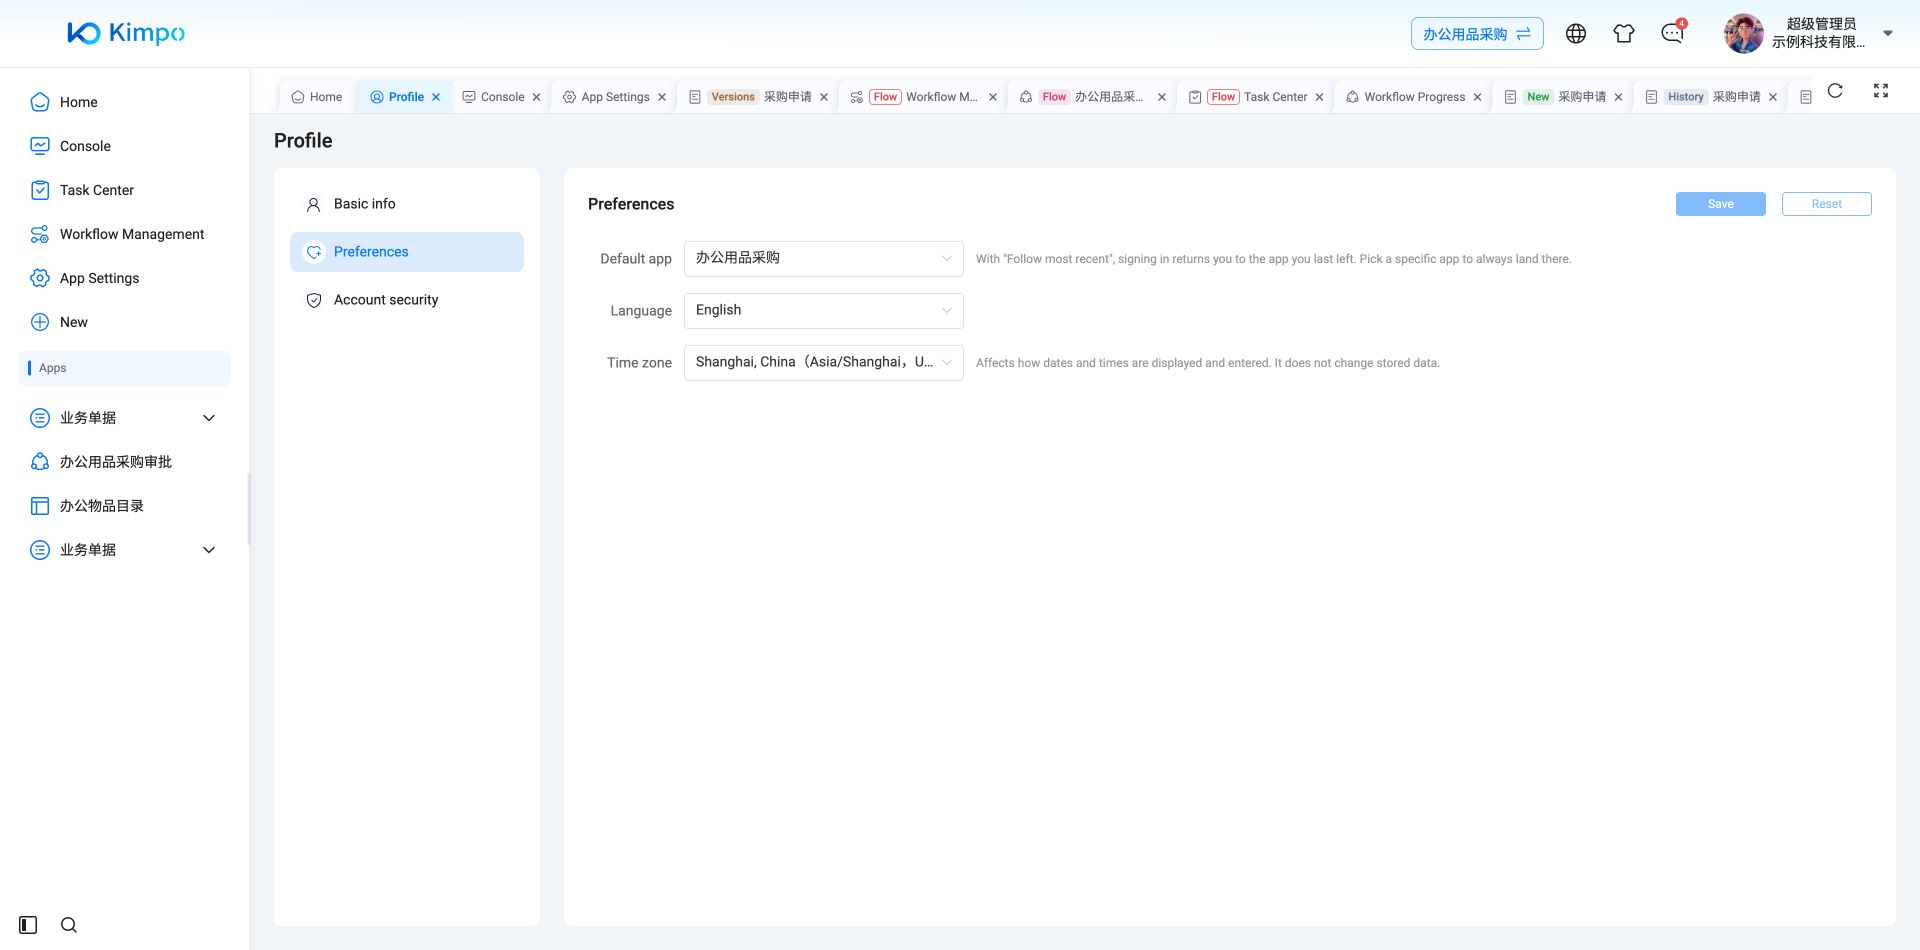This screenshot has height=950, width=1920.
Task: Toggle fullscreen mode icon
Action: coord(1881,91)
